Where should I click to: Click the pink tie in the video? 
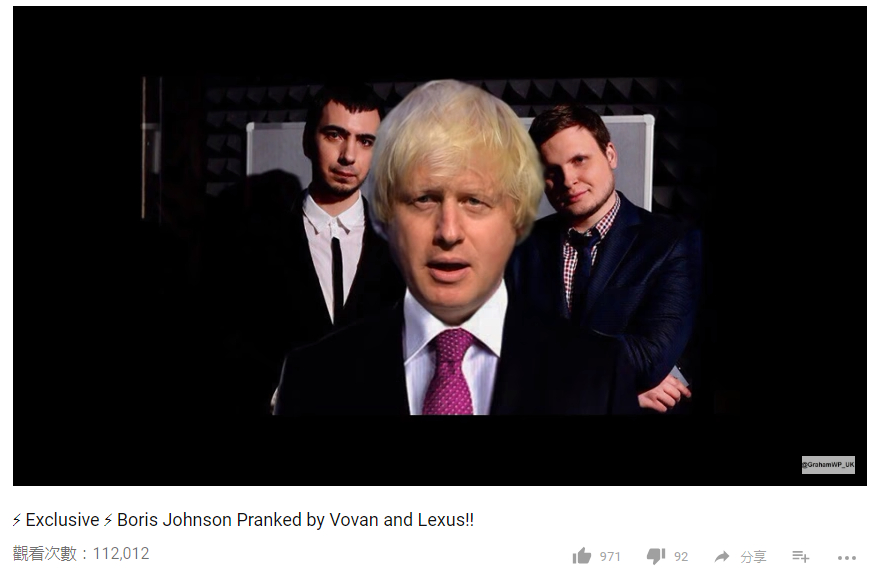450,372
